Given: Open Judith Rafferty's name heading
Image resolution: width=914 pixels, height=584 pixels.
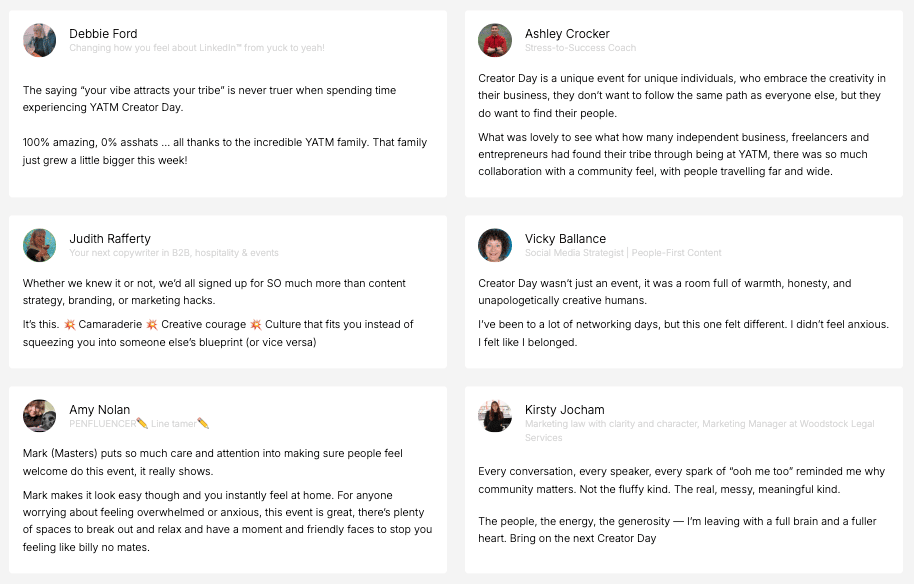Looking at the screenshot, I should tap(110, 238).
